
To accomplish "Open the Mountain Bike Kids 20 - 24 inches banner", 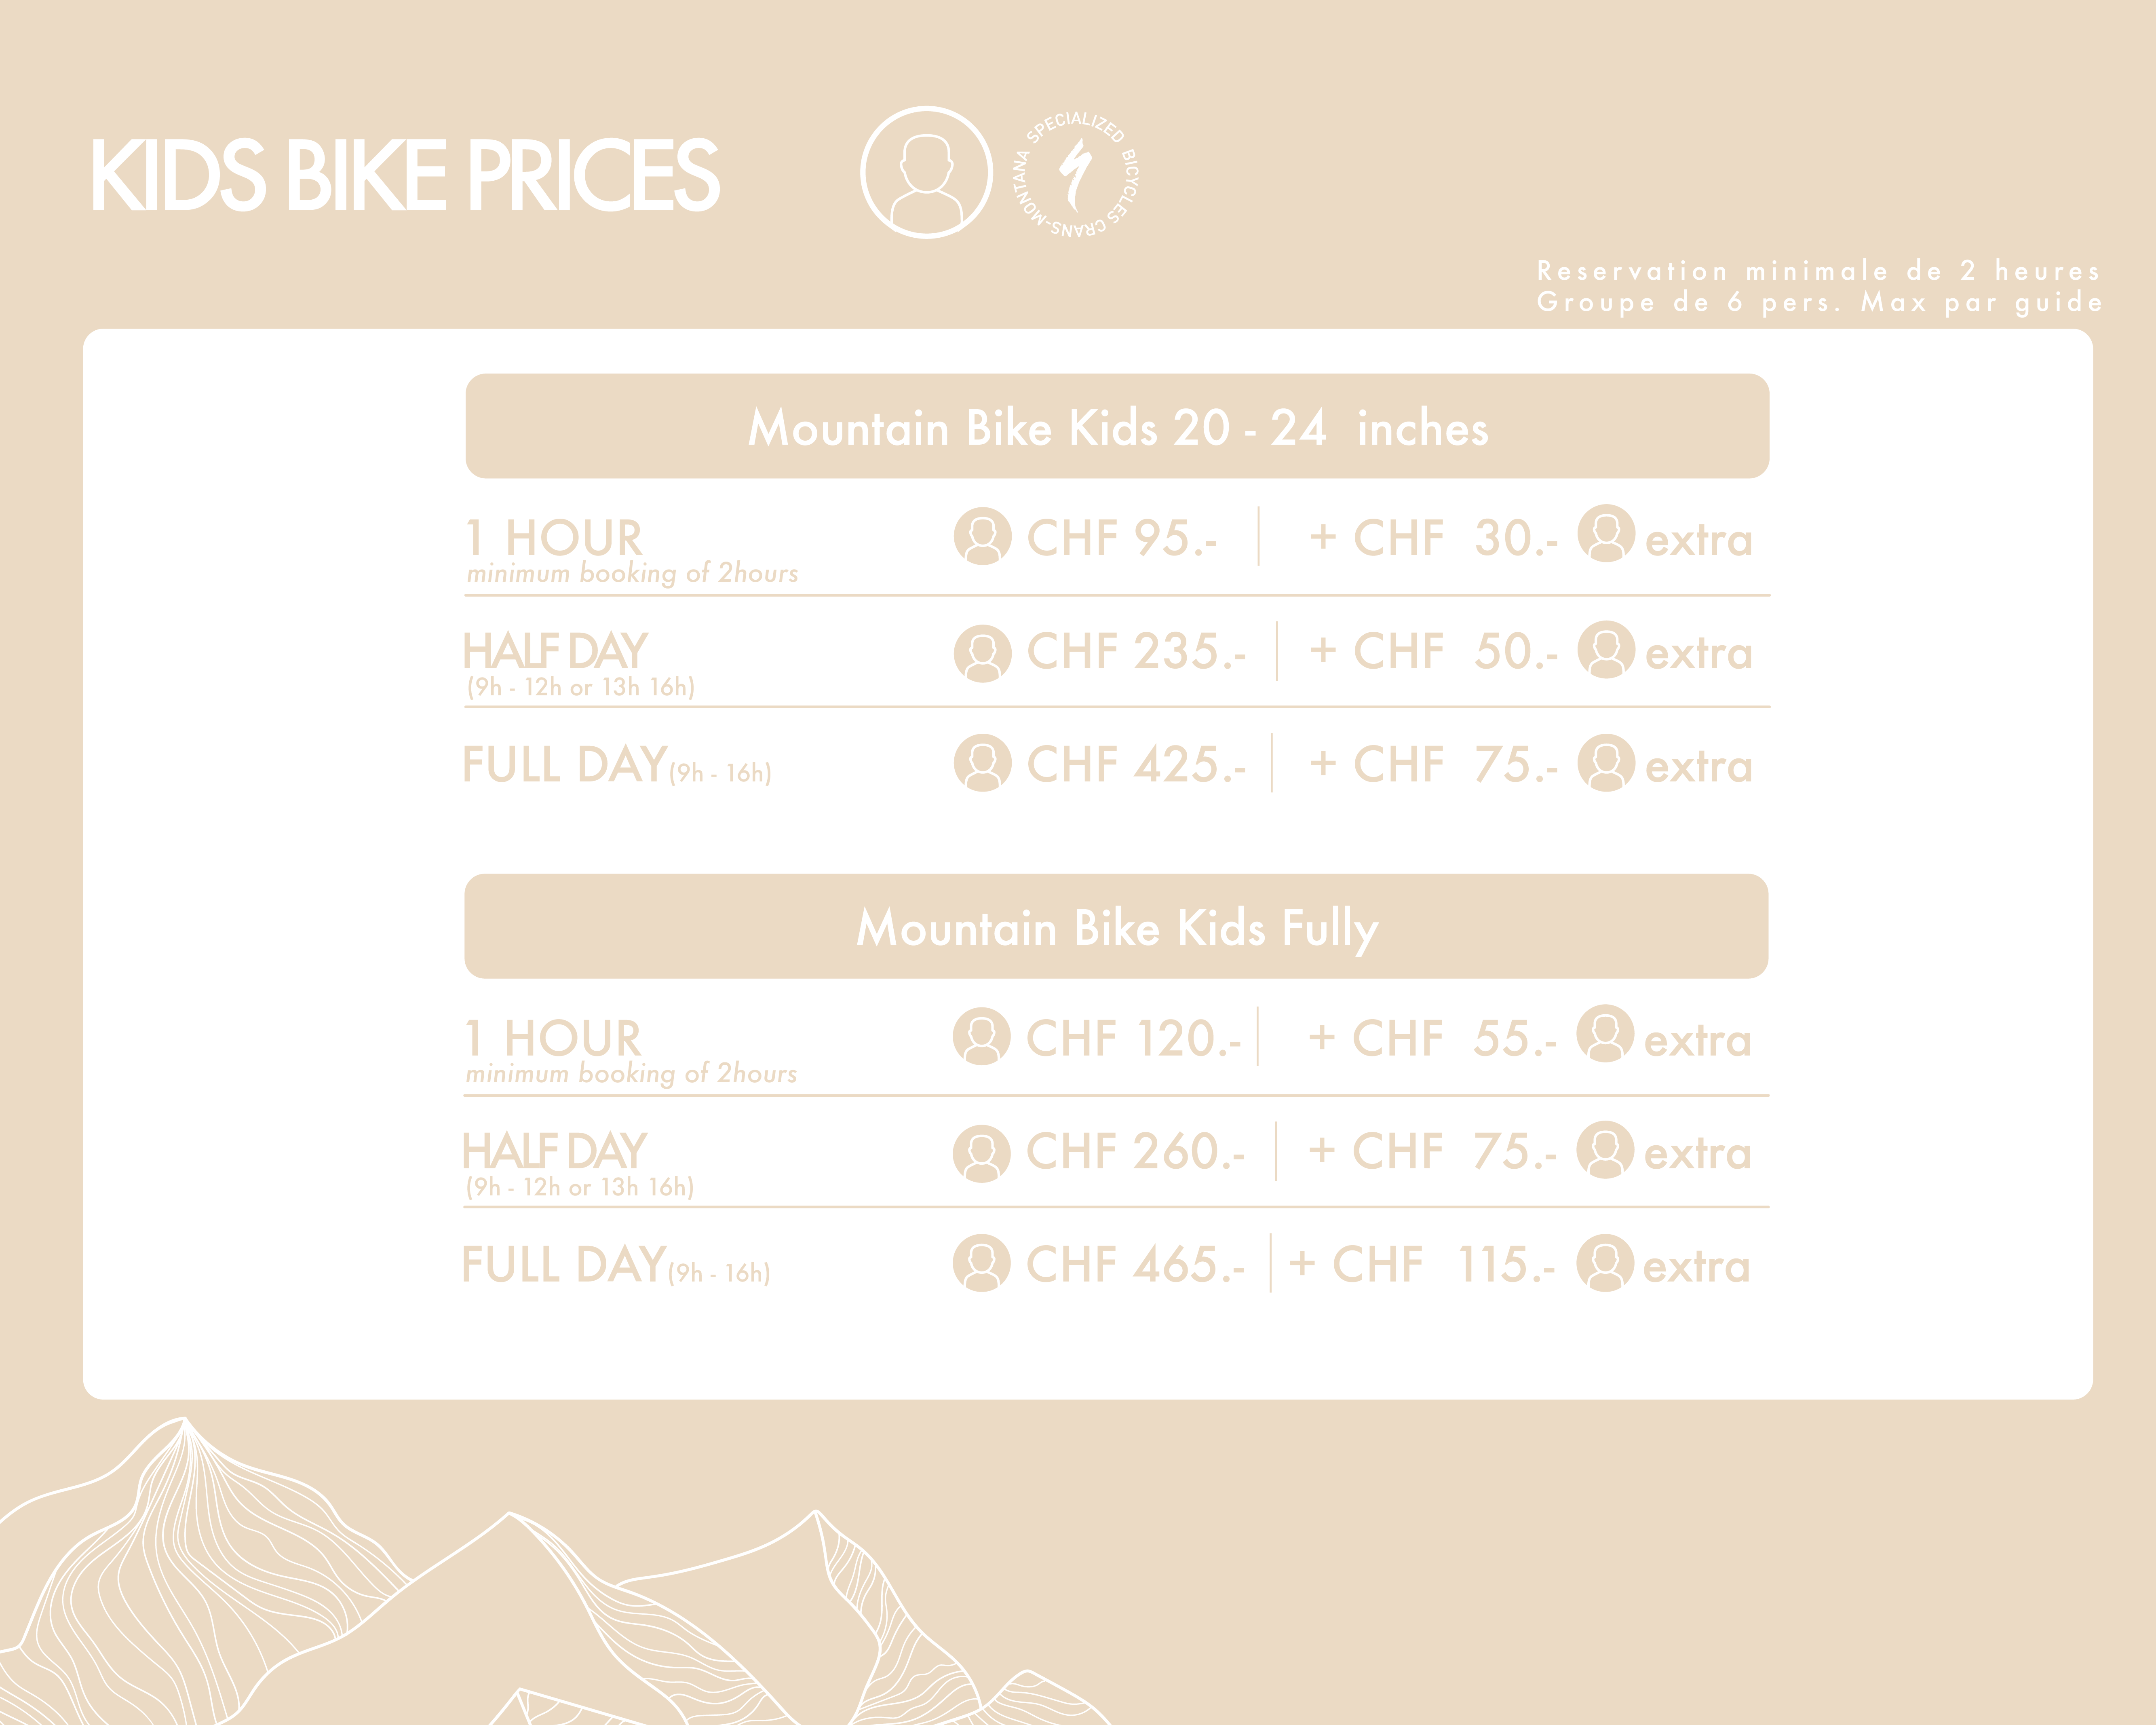I will click(1117, 427).
